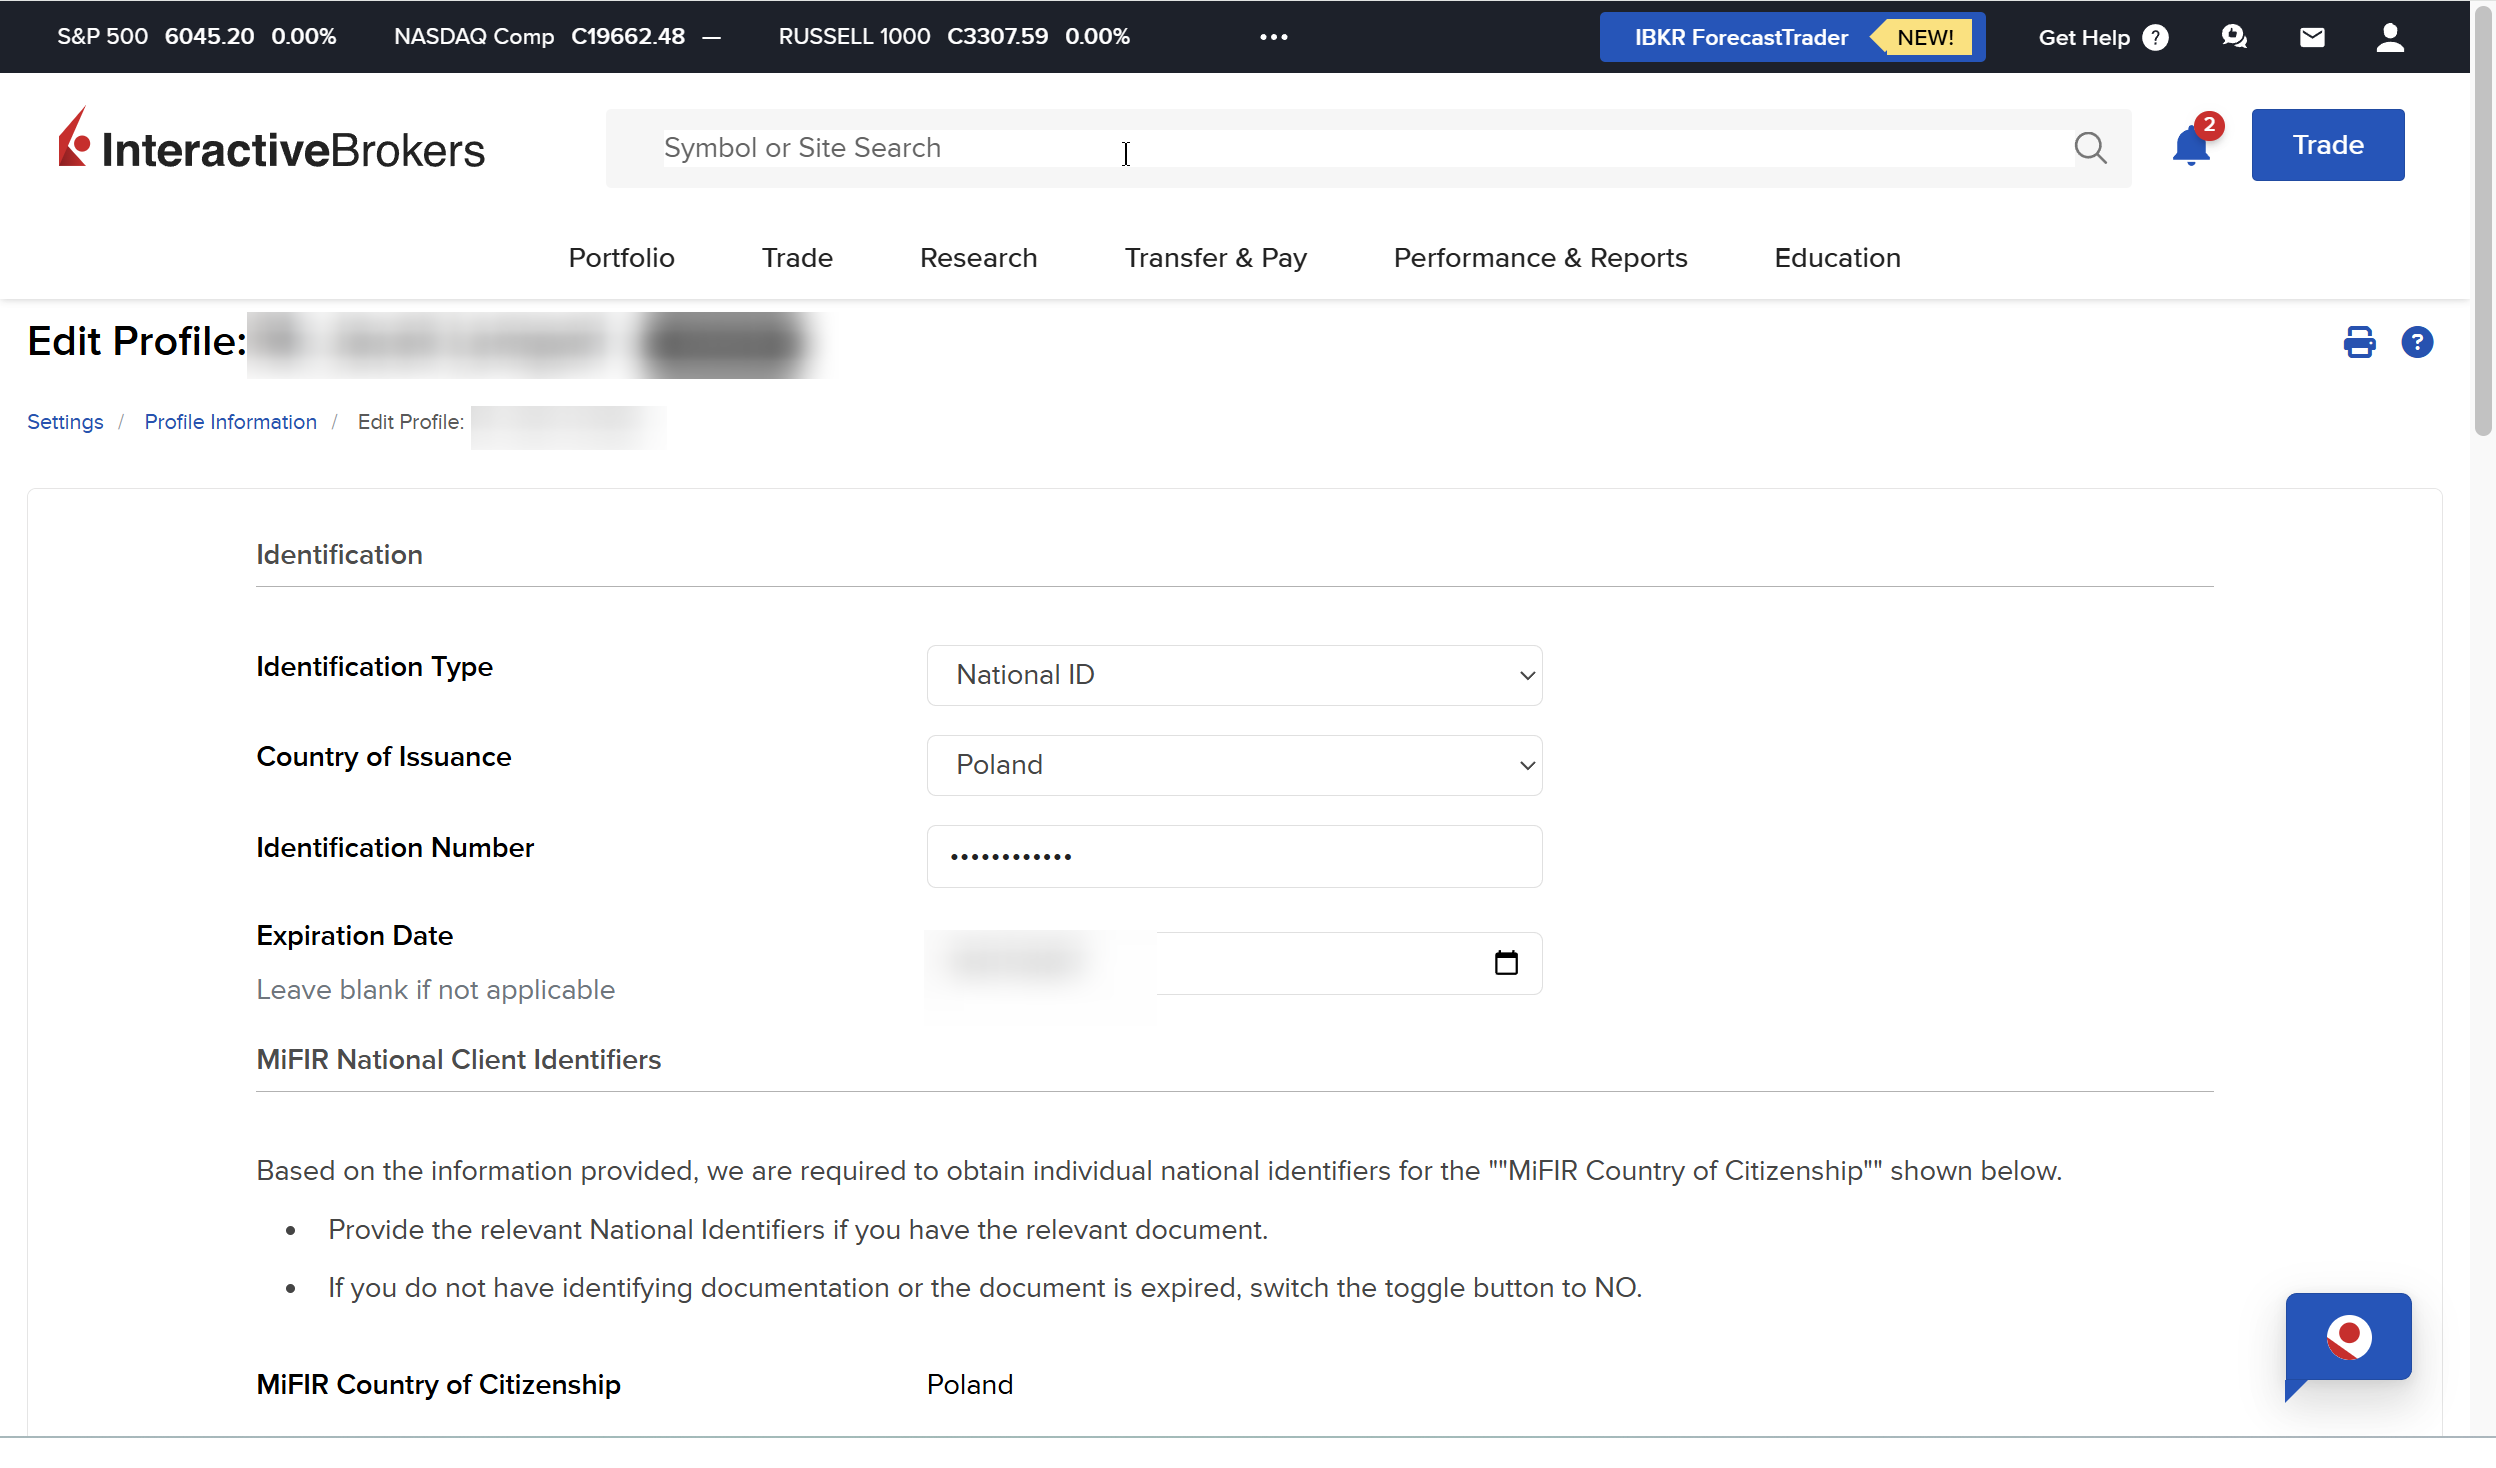
Task: Open the user account icon
Action: (2390, 37)
